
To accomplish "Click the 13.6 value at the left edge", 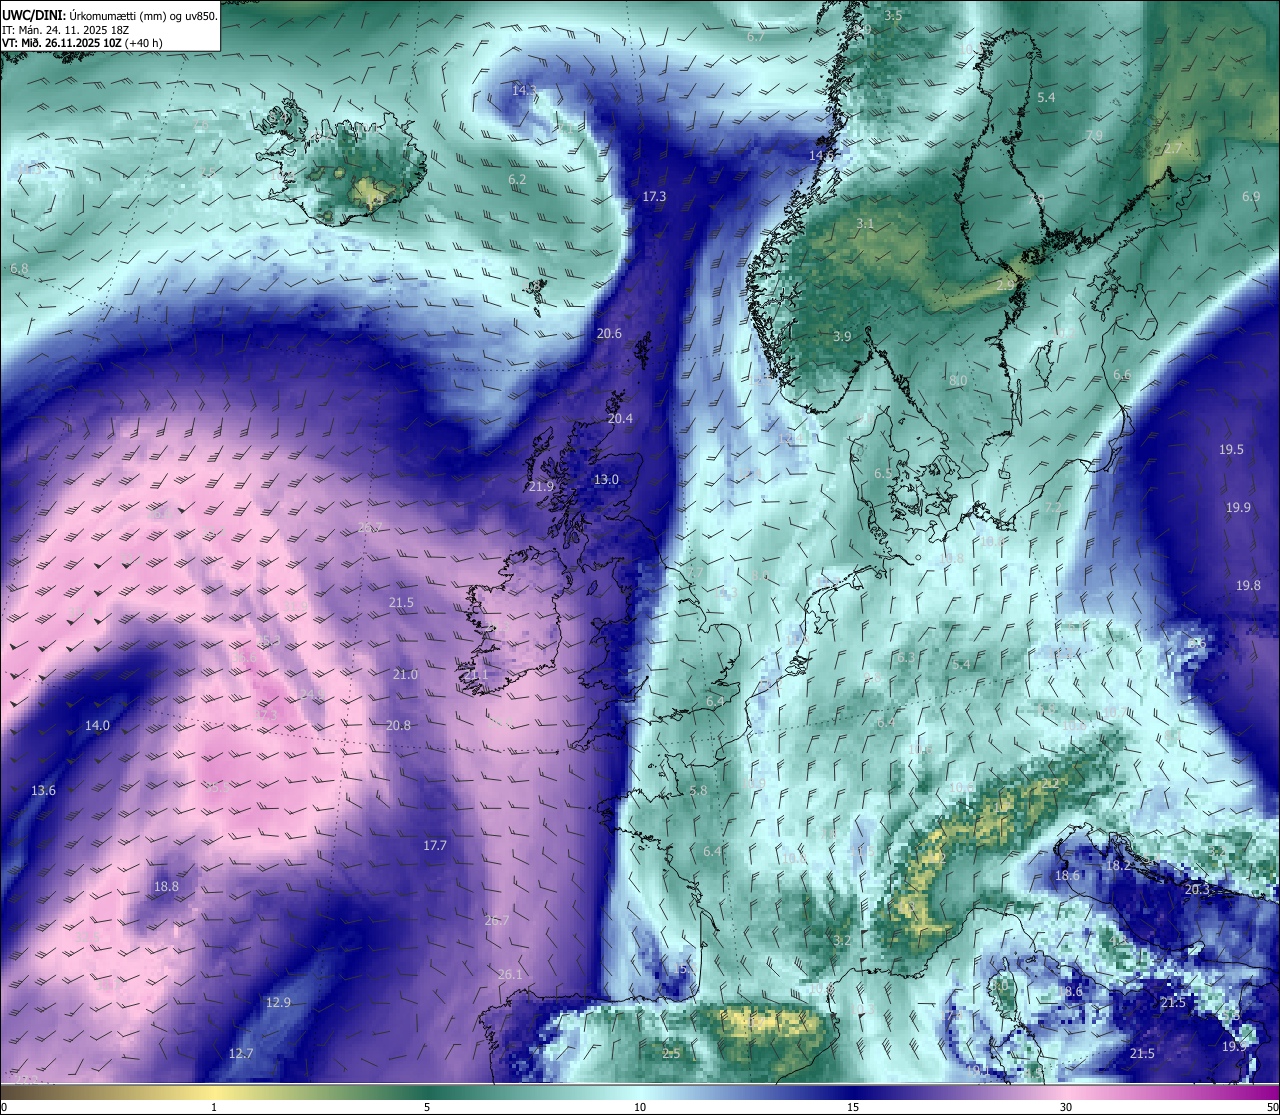I will coord(43,791).
